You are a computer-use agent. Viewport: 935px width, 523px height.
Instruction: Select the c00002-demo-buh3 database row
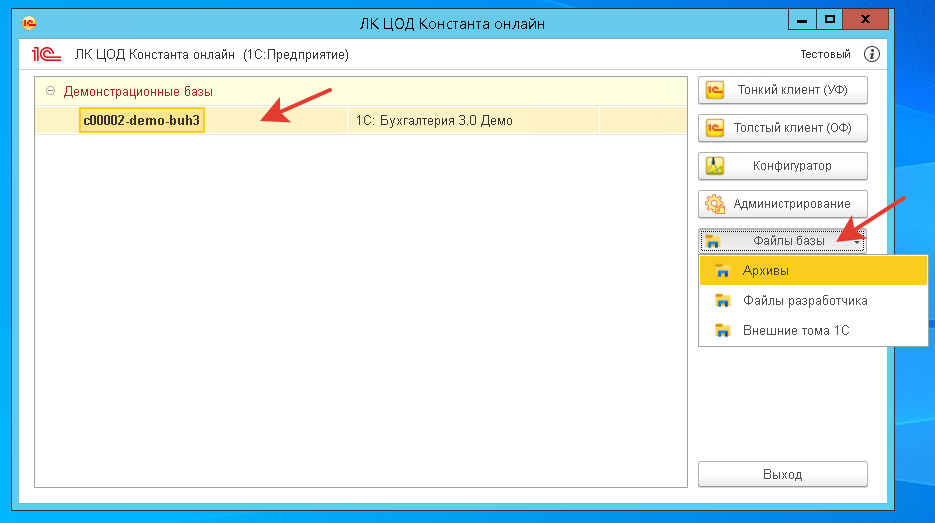pos(142,121)
